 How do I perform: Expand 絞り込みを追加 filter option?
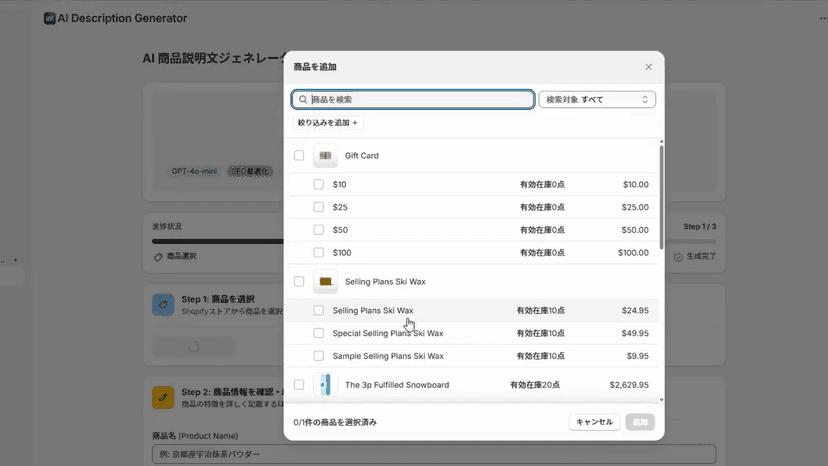(327, 123)
